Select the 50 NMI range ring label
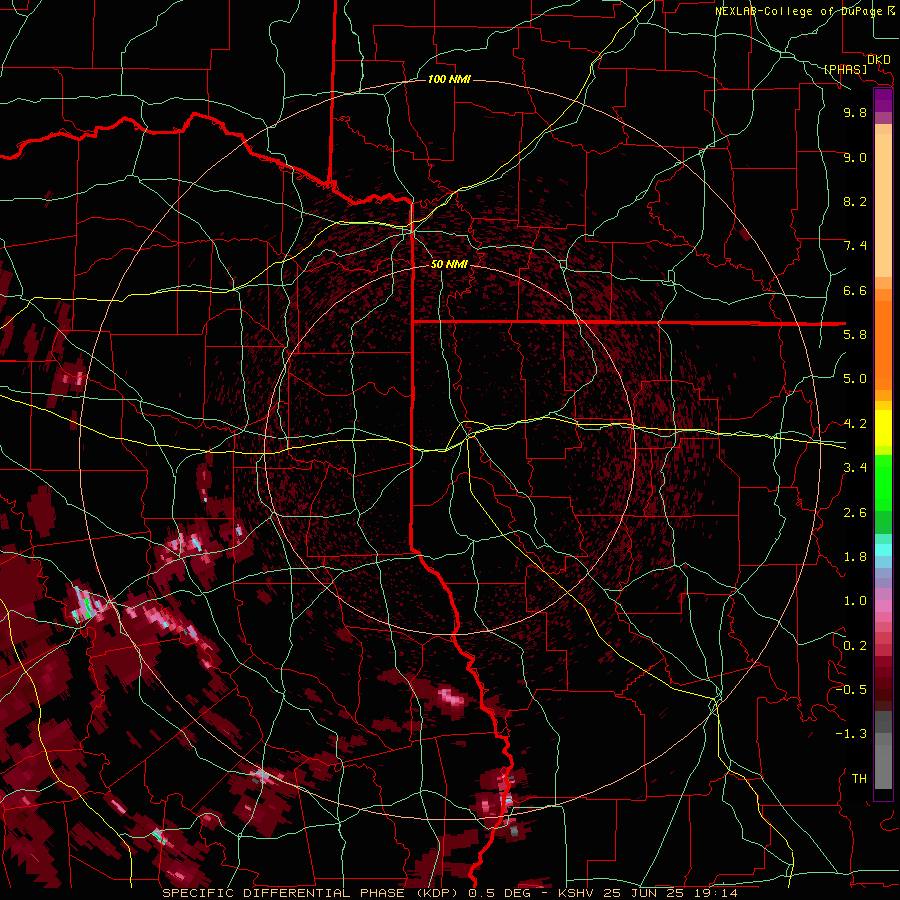The width and height of the screenshot is (900, 900). coord(449,264)
